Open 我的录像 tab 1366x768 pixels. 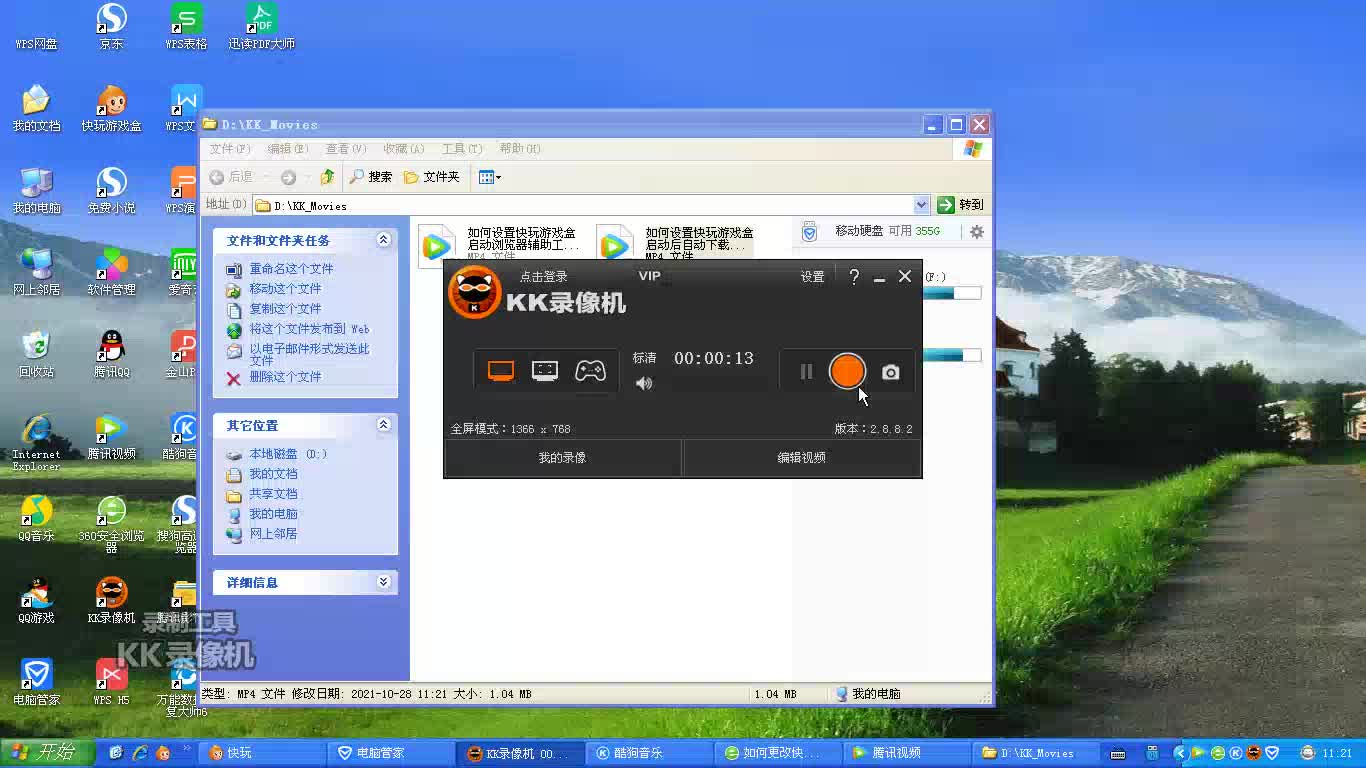(562, 458)
